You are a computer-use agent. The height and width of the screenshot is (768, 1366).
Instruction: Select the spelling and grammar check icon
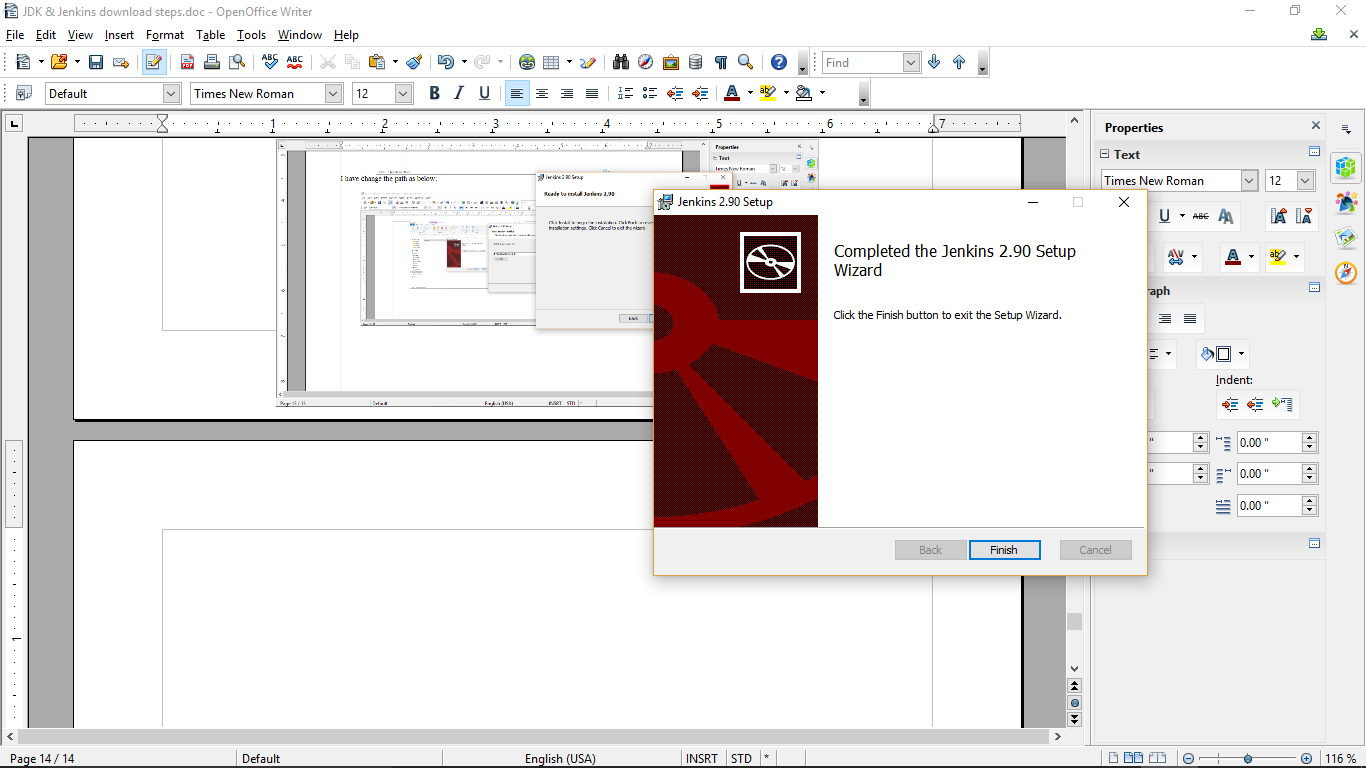tap(269, 62)
